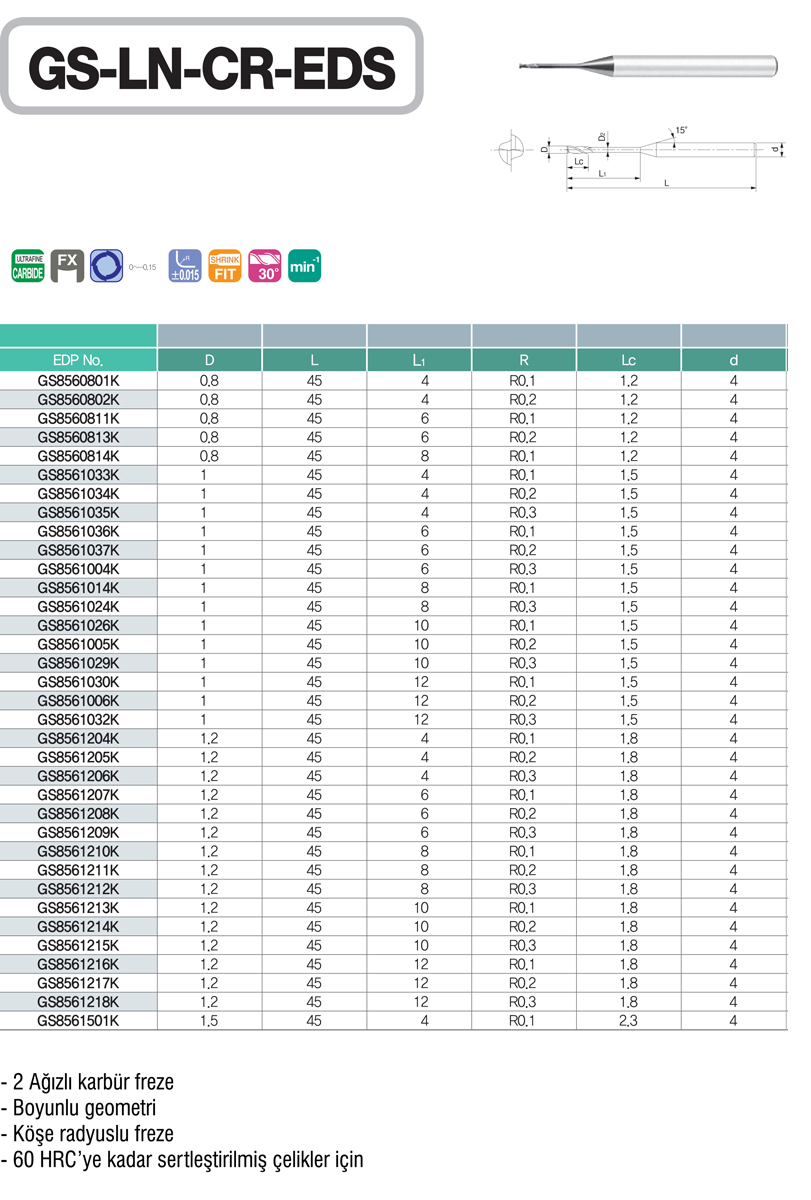Select part number GS8561033K
The image size is (811, 1200).
point(78,474)
